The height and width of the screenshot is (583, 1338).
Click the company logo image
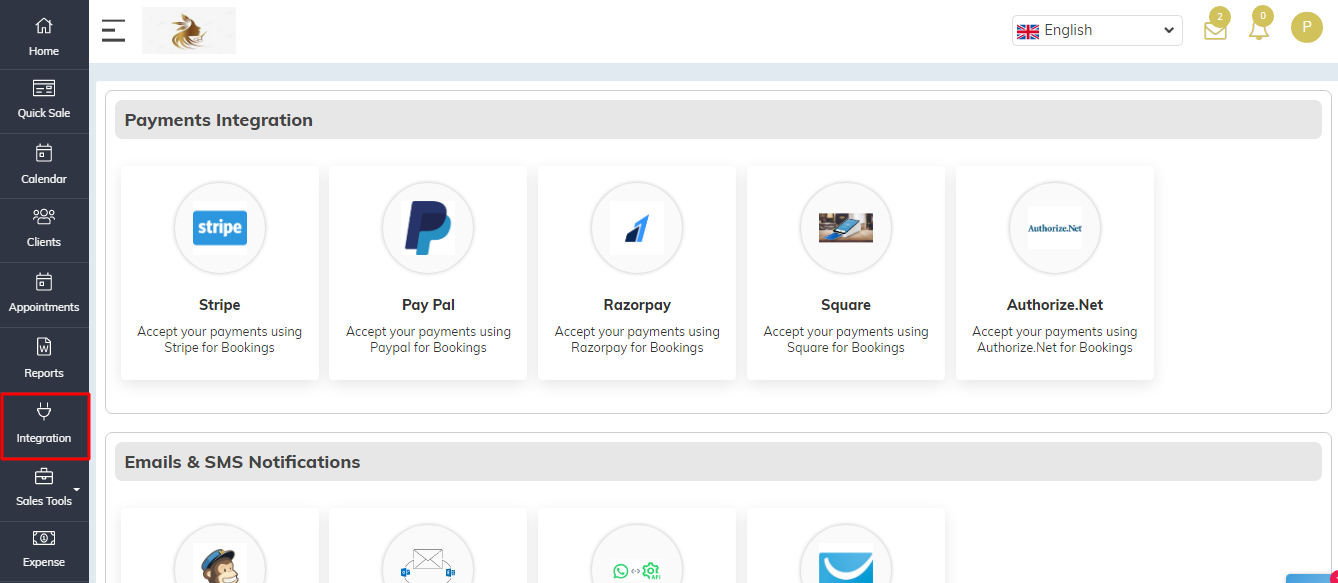(x=189, y=30)
